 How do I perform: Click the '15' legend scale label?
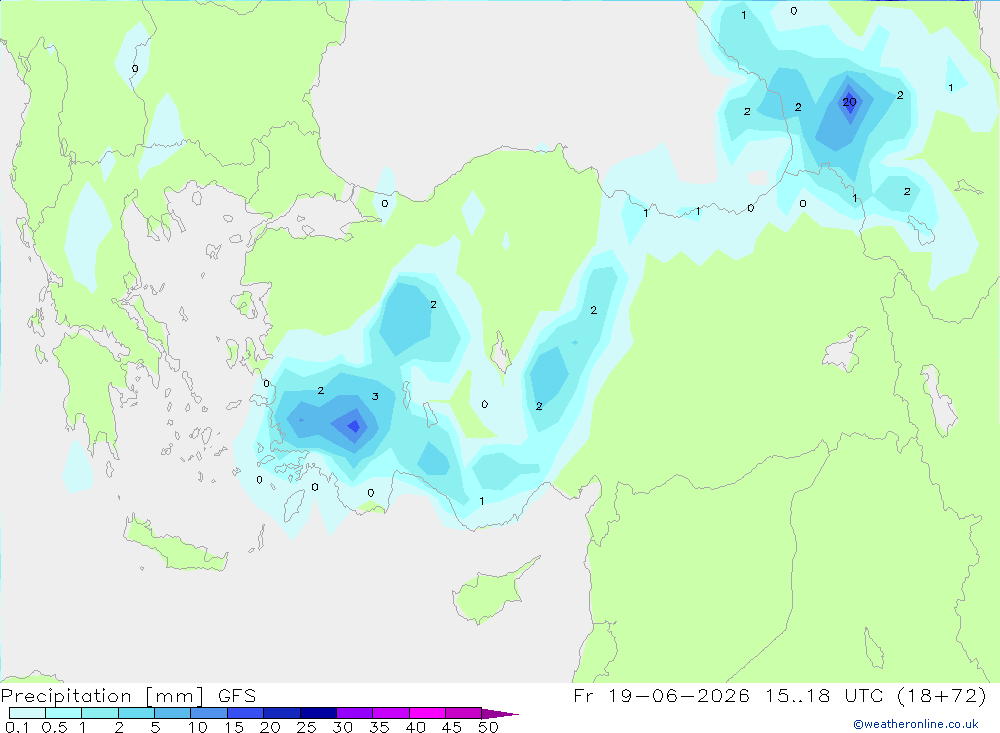234,727
